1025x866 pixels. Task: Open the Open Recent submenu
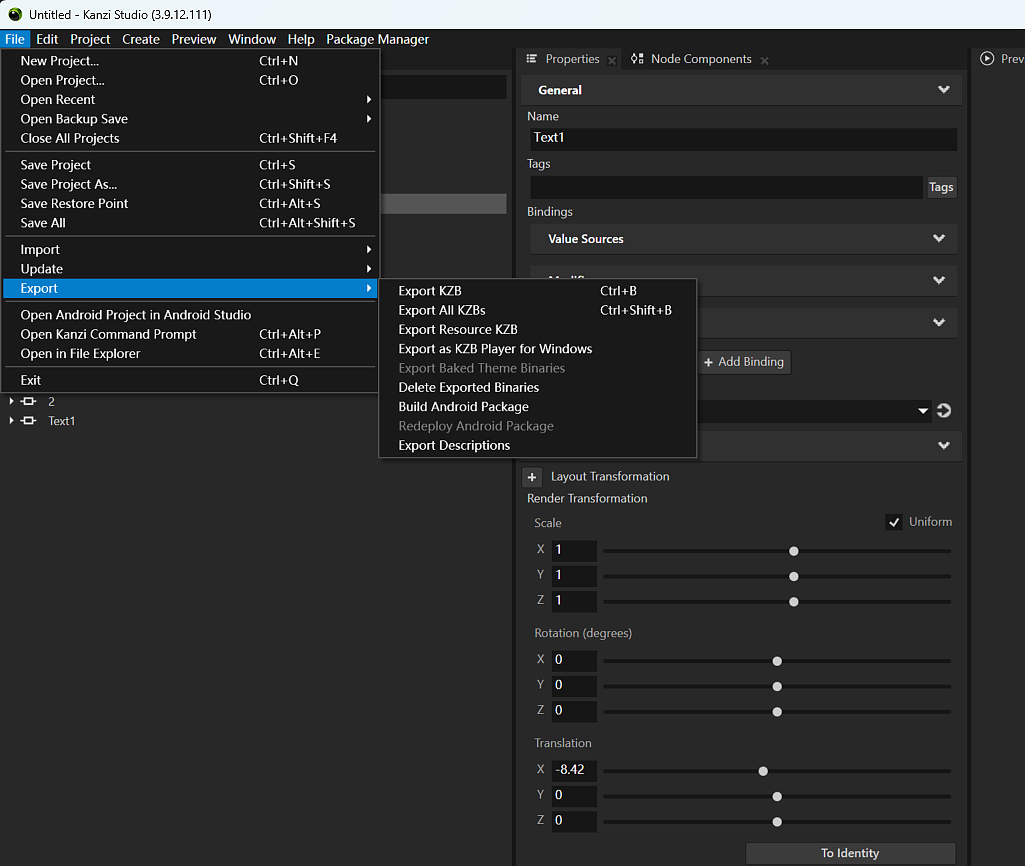point(190,99)
